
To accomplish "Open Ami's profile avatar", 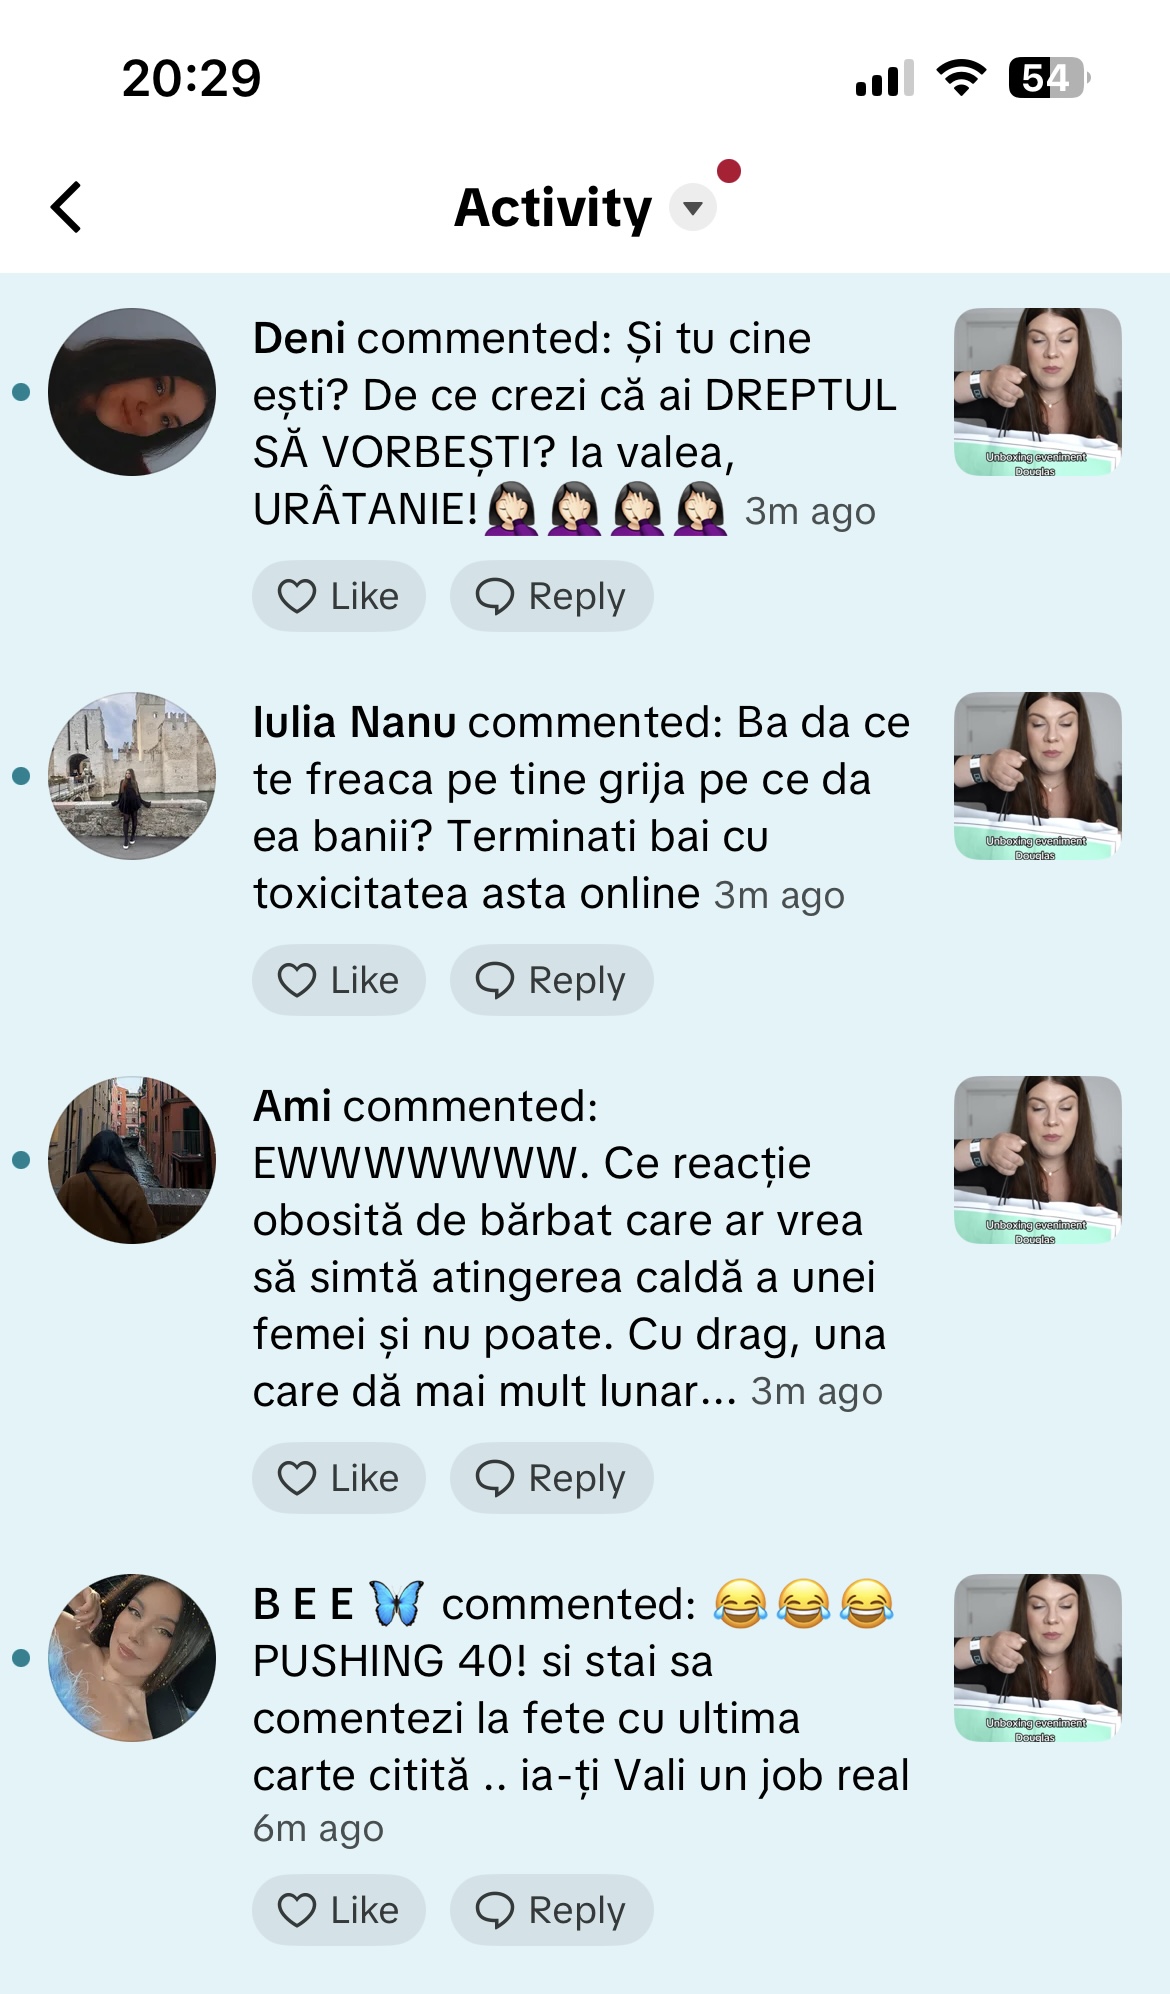I will tap(132, 1160).
